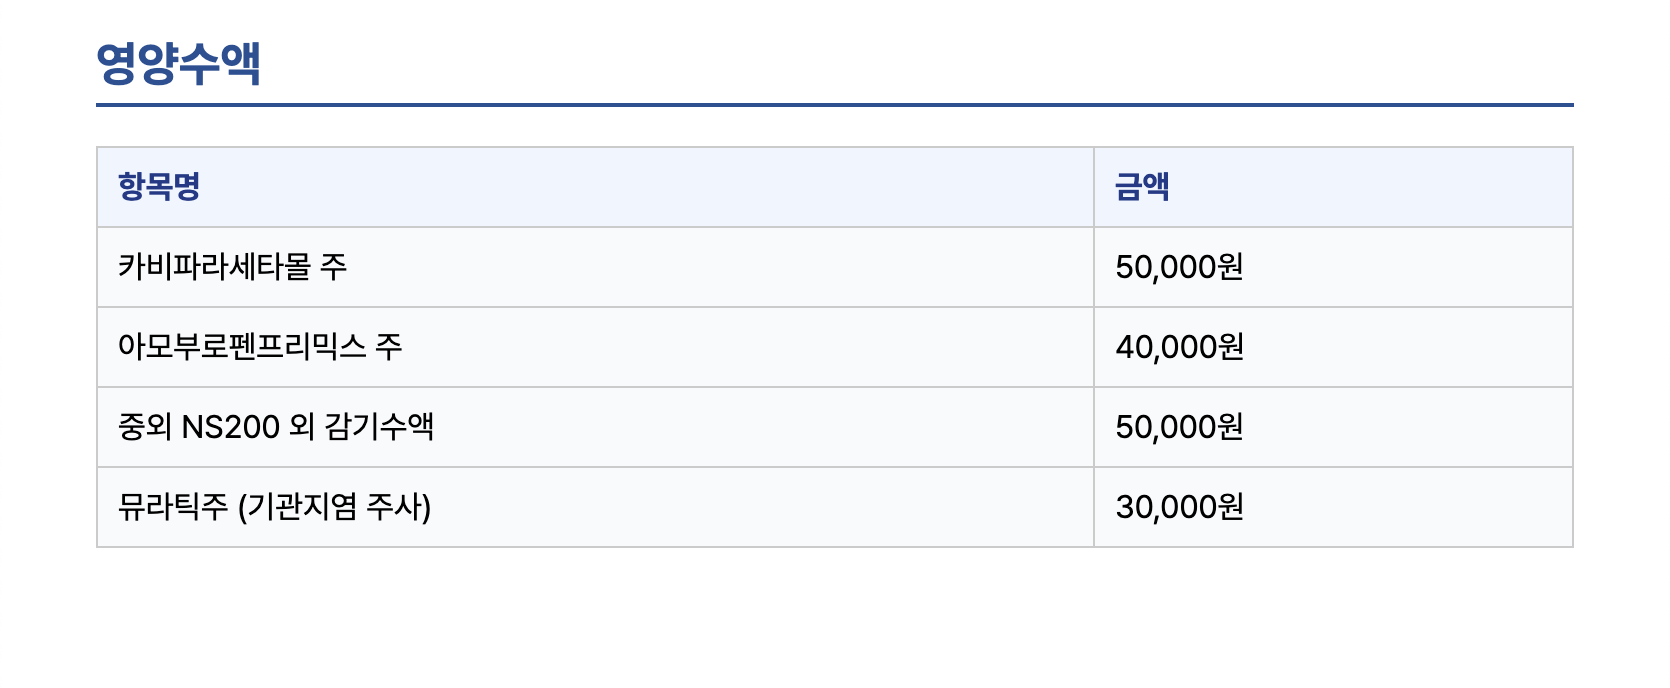Screen dimensions: 1670x688
Task: Click the word 기관지염 in parentheses
Action: [302, 507]
